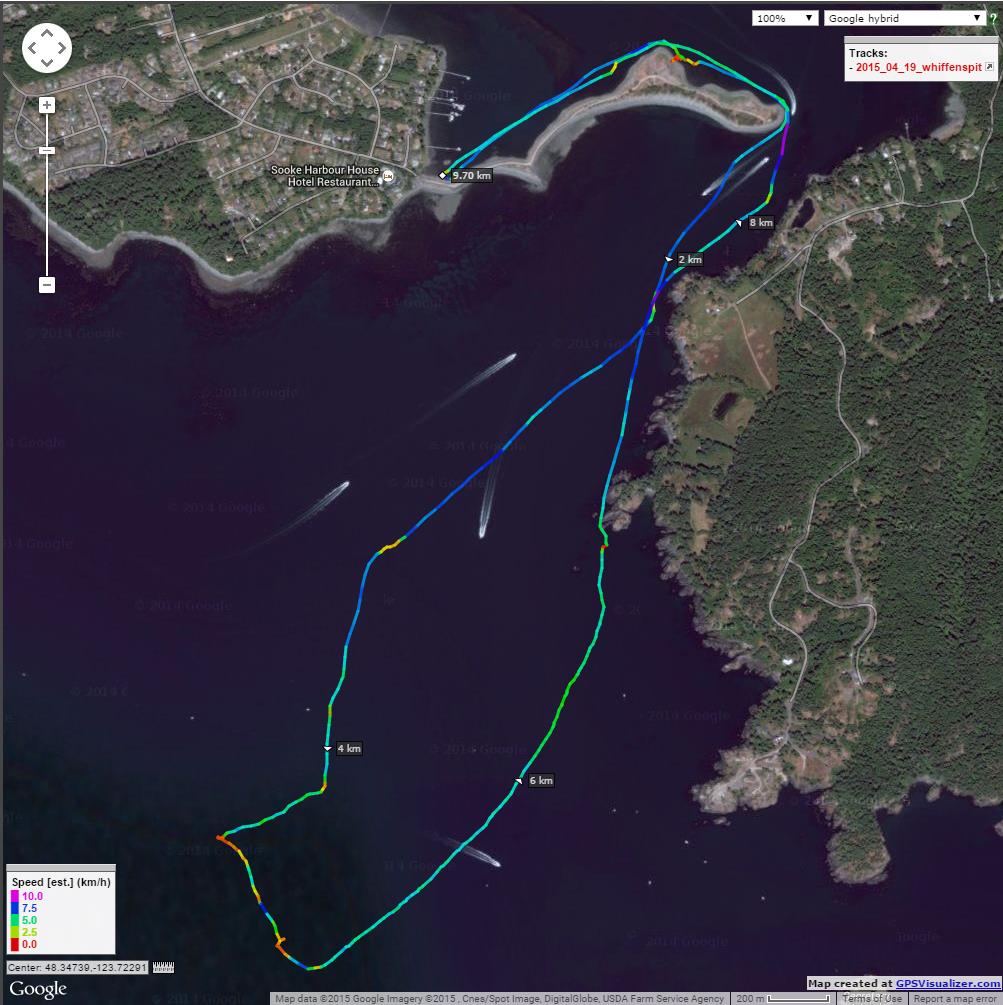1003x1005 pixels.
Task: Click the 6 km distance marker
Action: coord(541,780)
